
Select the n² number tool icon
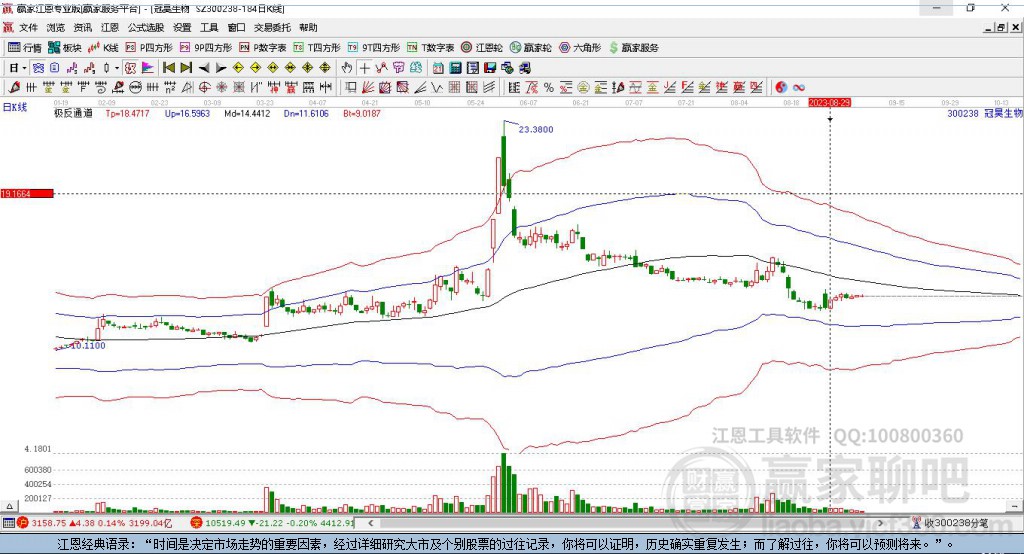(170, 87)
